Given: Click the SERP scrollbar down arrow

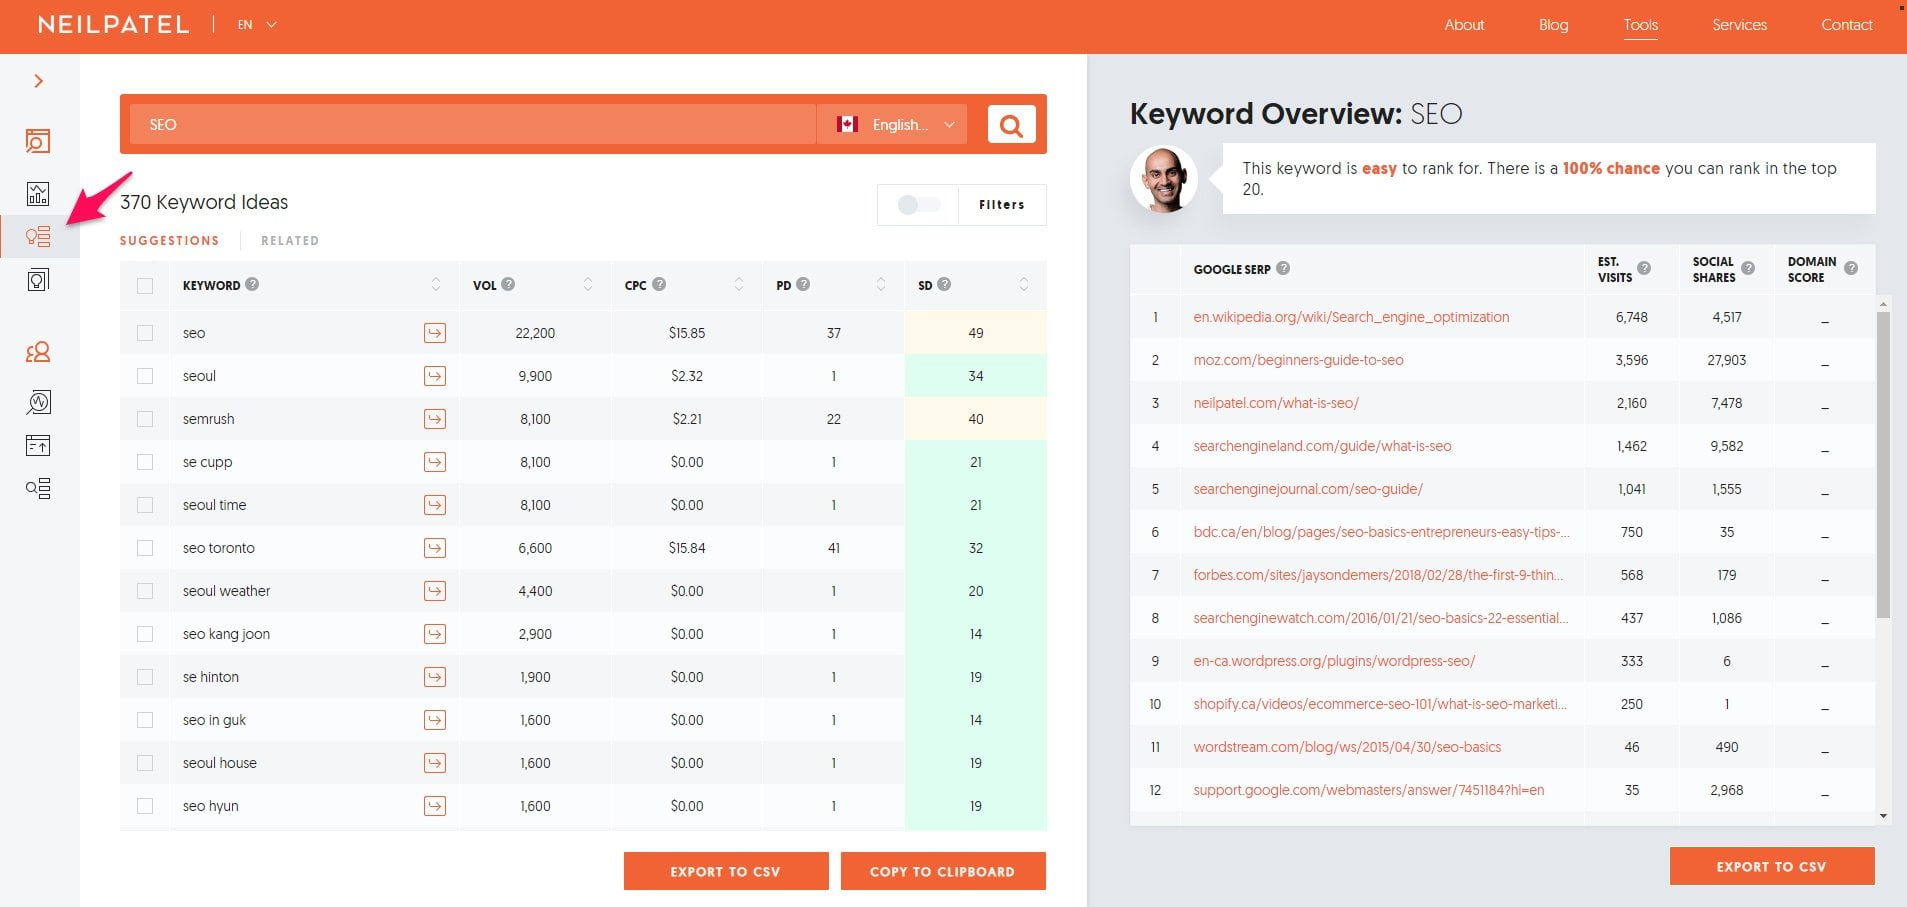Looking at the screenshot, I should [x=1883, y=816].
